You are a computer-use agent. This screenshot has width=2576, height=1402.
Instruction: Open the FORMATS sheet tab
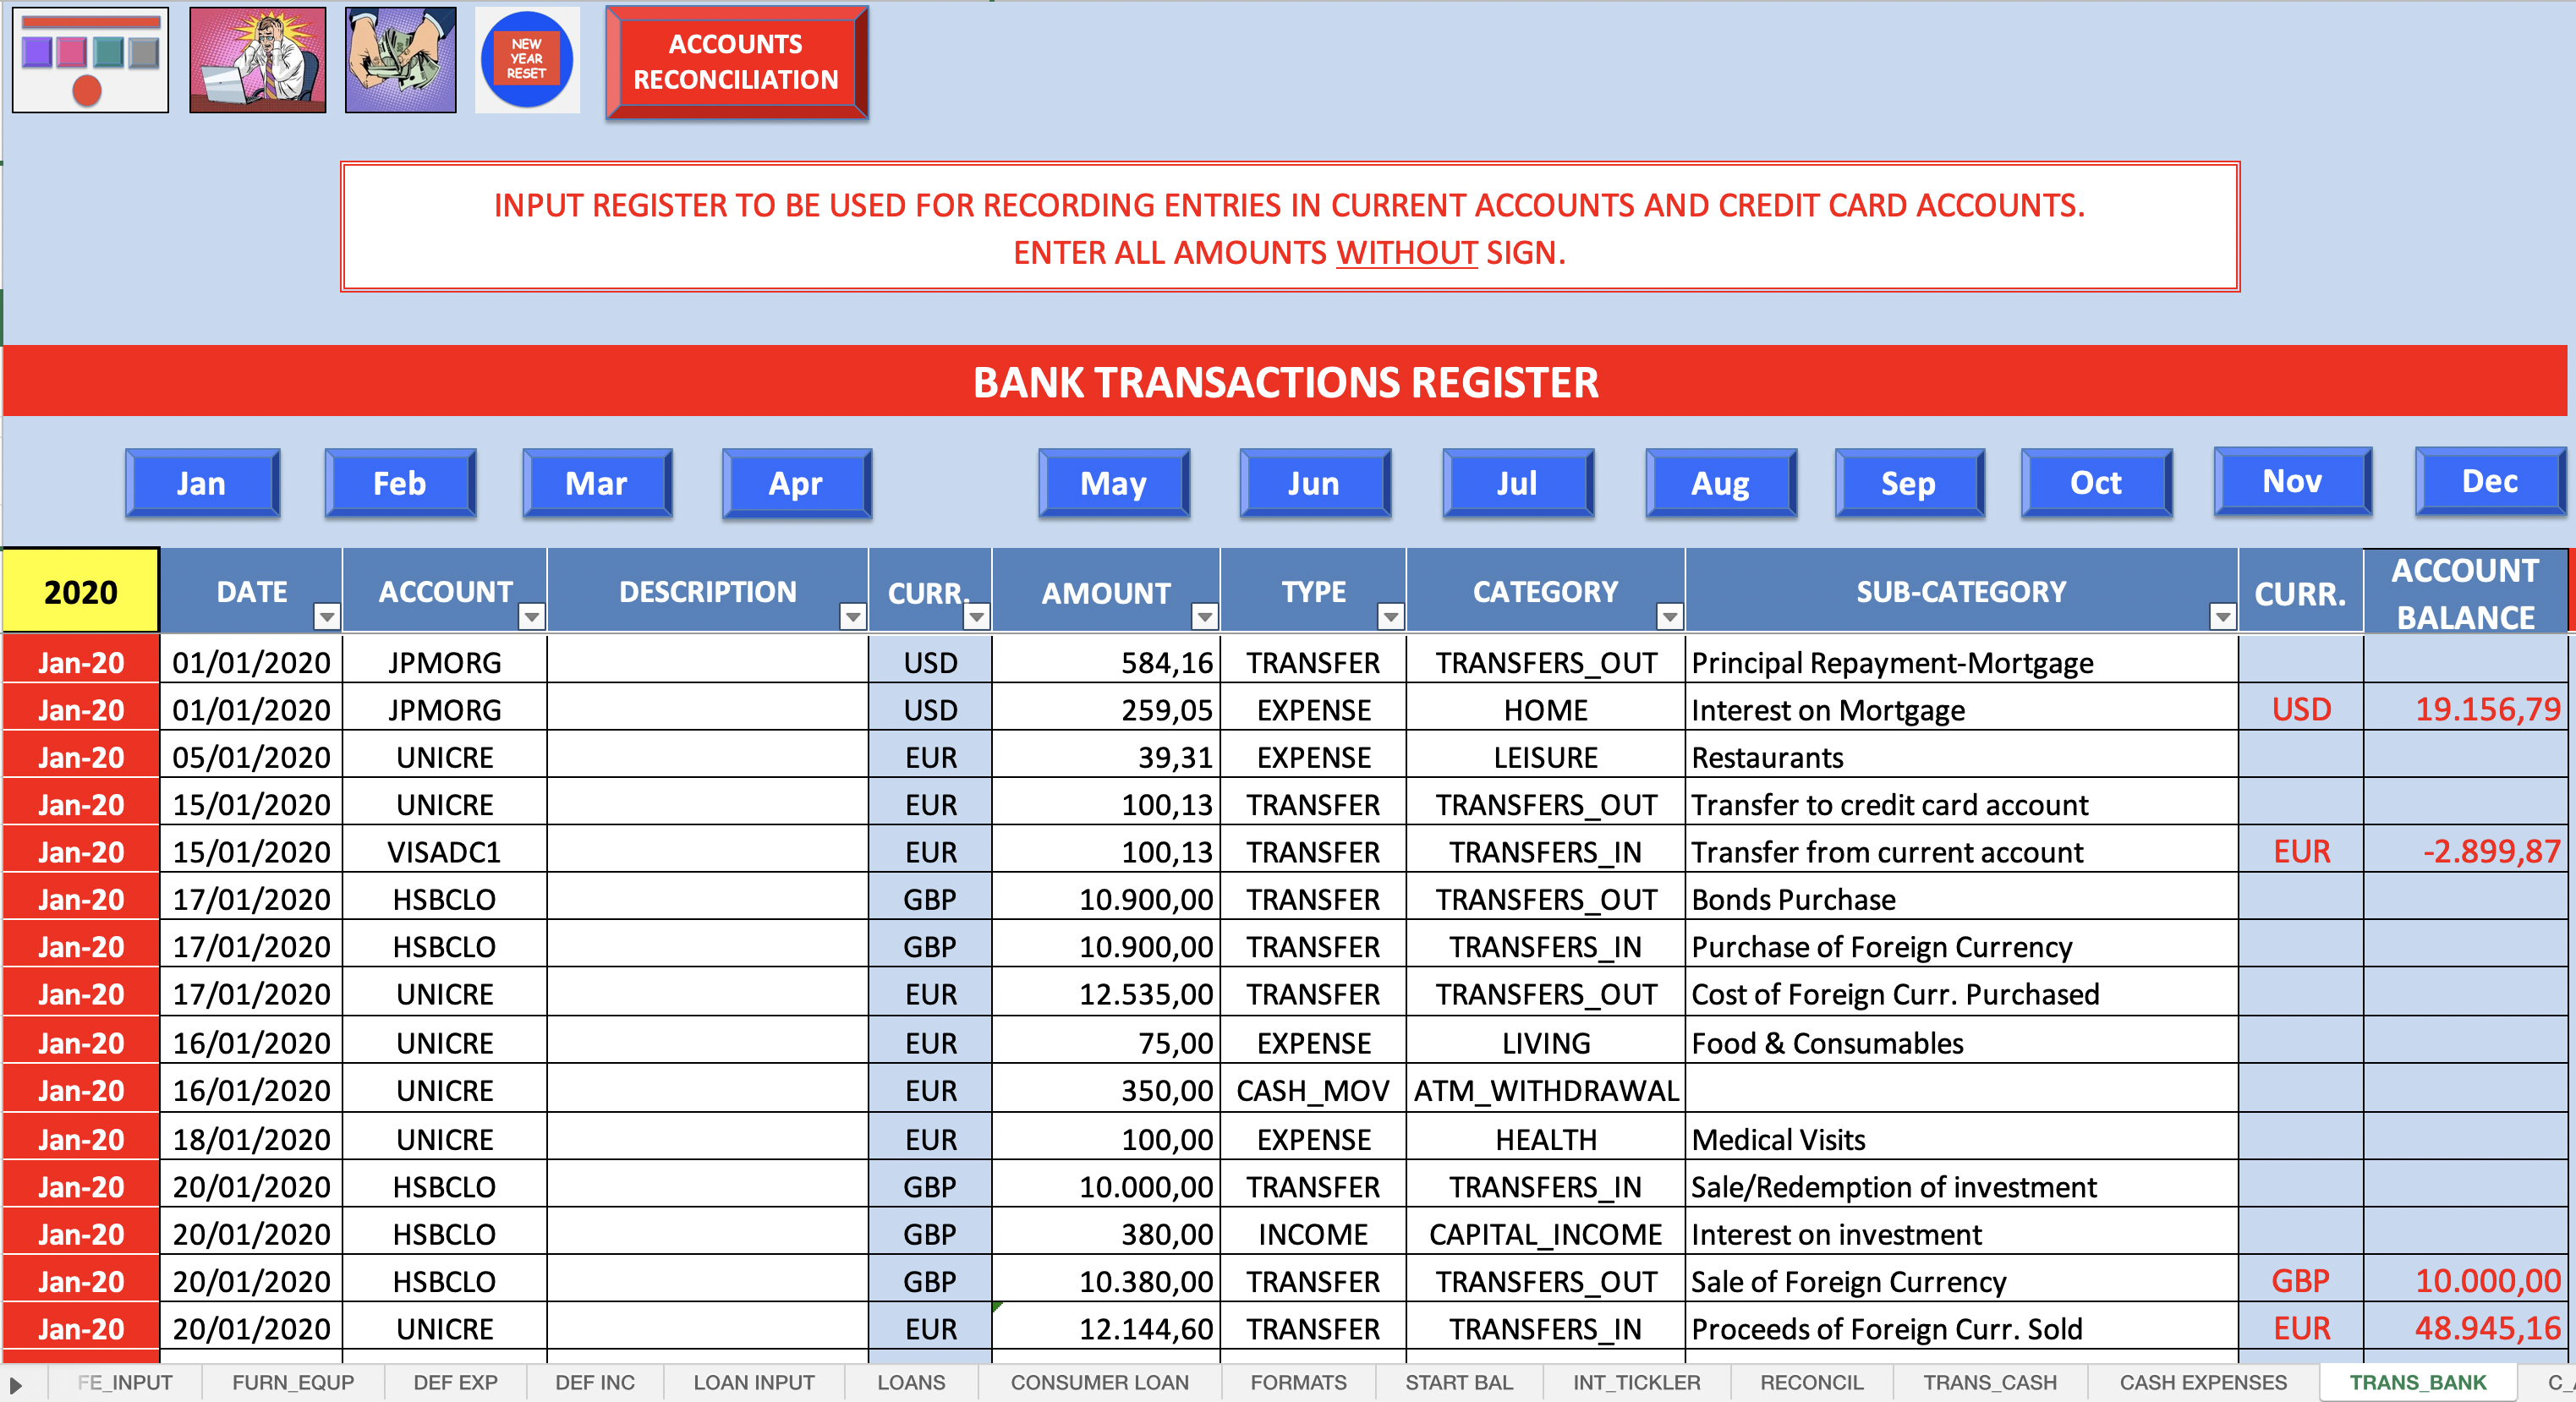(x=1298, y=1382)
